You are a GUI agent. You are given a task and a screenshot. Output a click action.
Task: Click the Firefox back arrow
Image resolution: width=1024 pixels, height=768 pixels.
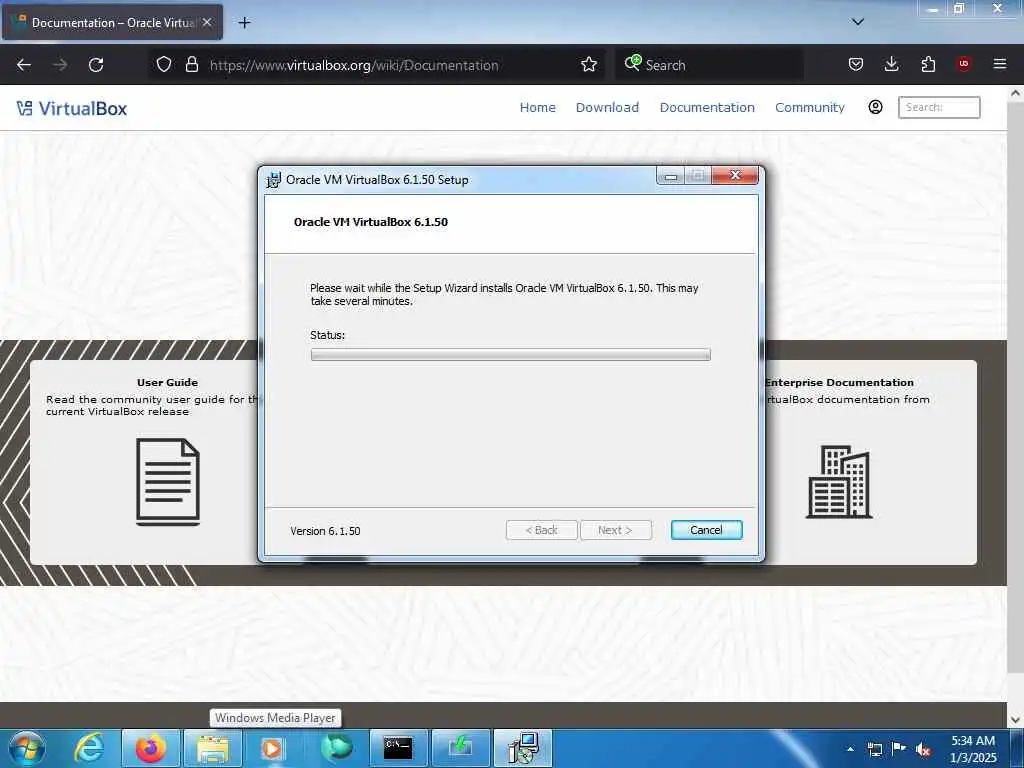(24, 65)
